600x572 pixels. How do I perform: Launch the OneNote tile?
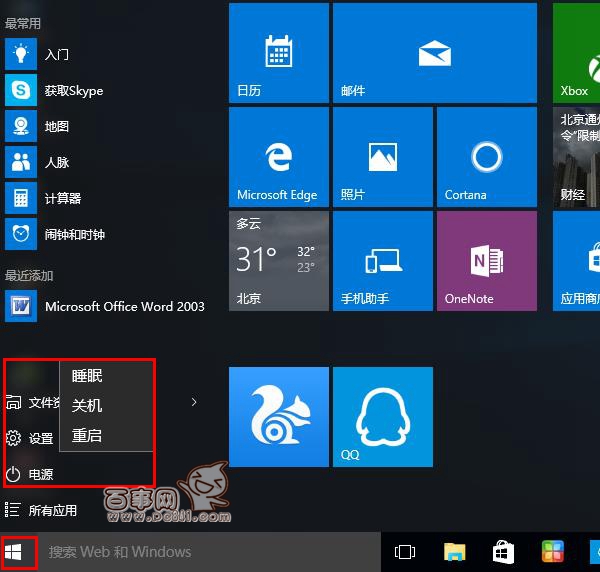coord(486,261)
